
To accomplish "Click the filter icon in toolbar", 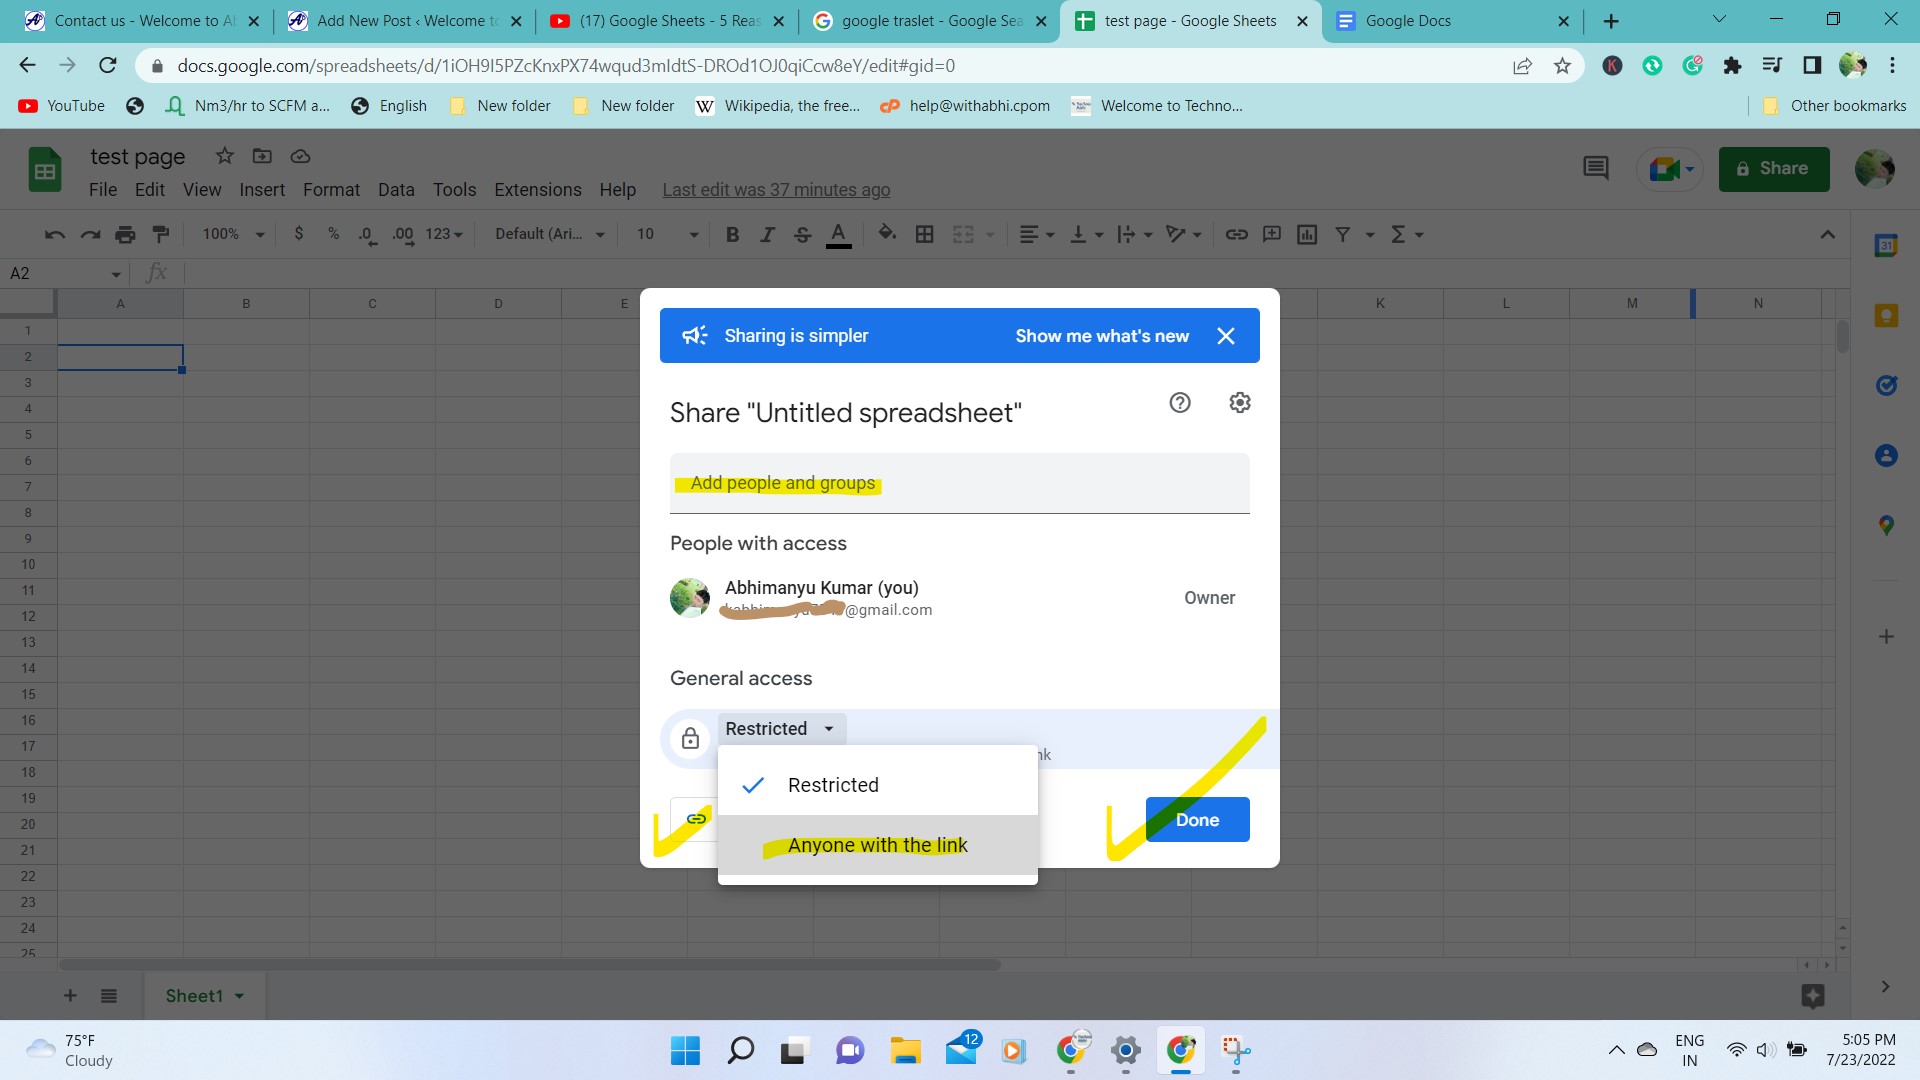I will click(x=1342, y=235).
